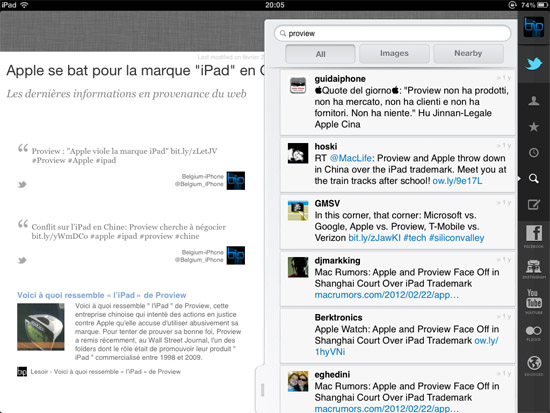Tap djmarkking's avatar in search results
This screenshot has width=550, height=413.
pyautogui.click(x=298, y=267)
